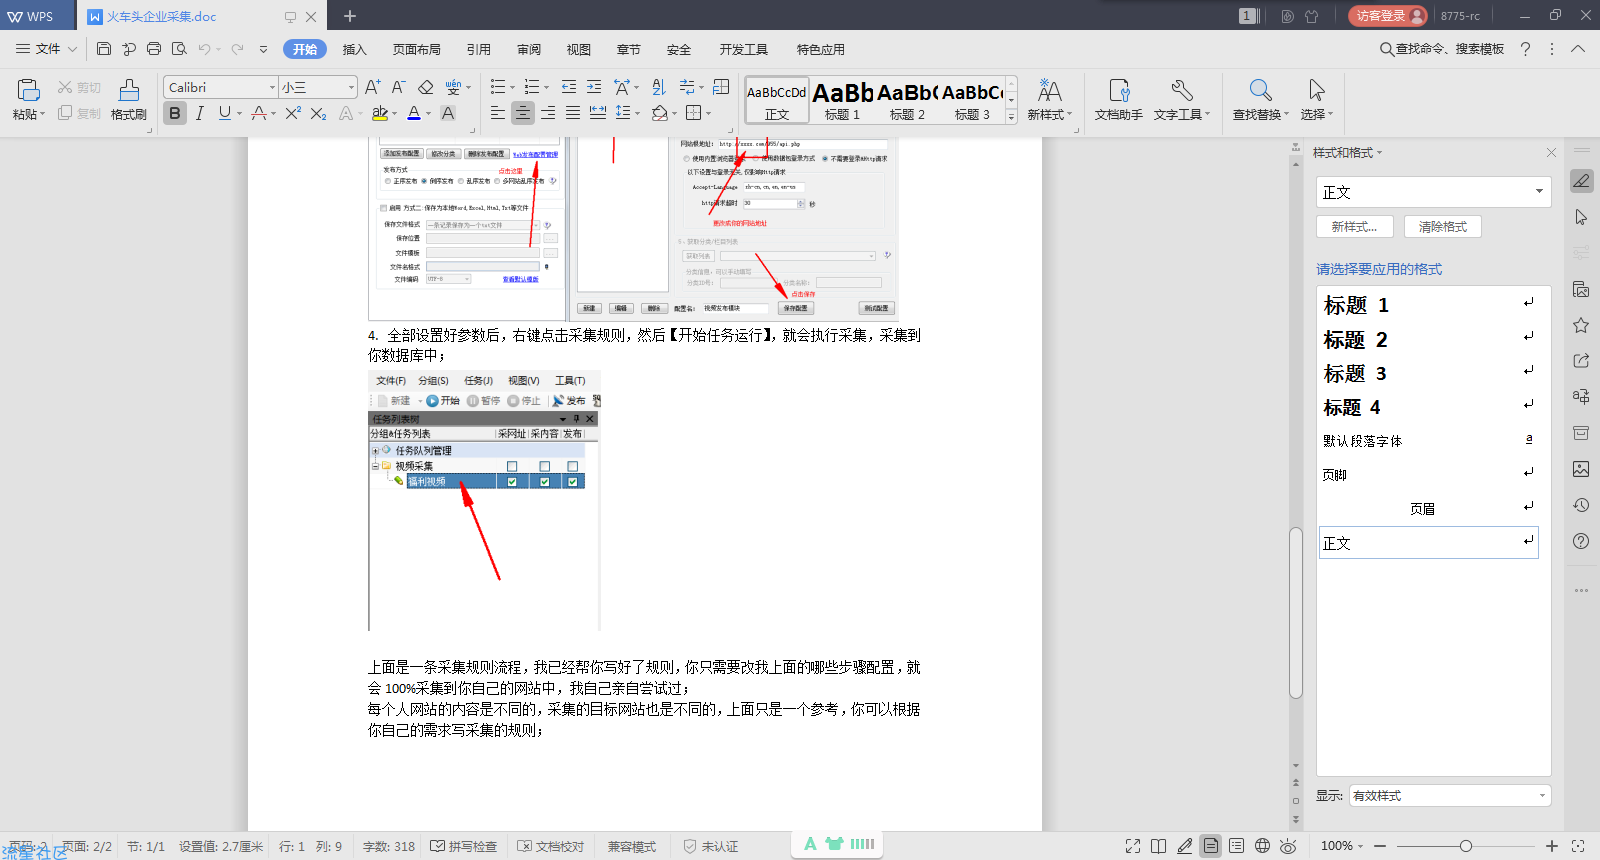Click the zoom slider handle

pos(1466,846)
